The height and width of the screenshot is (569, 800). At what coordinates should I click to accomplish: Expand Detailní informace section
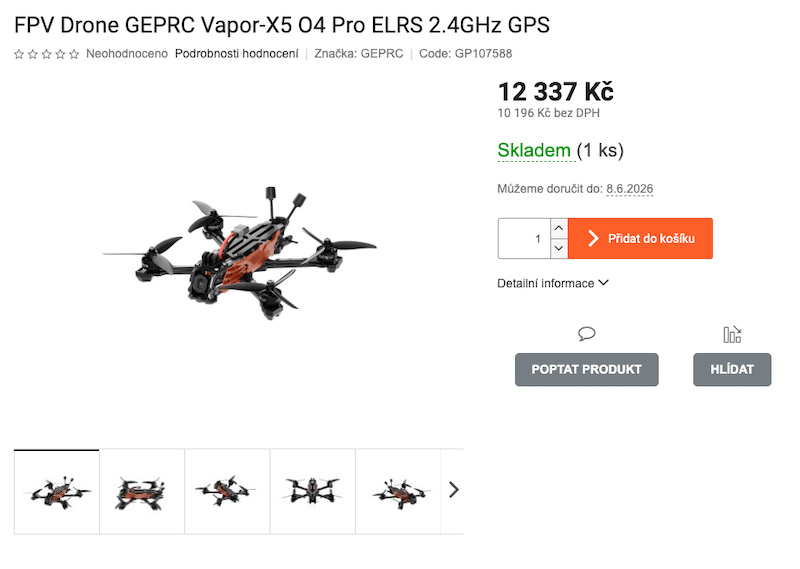point(553,283)
